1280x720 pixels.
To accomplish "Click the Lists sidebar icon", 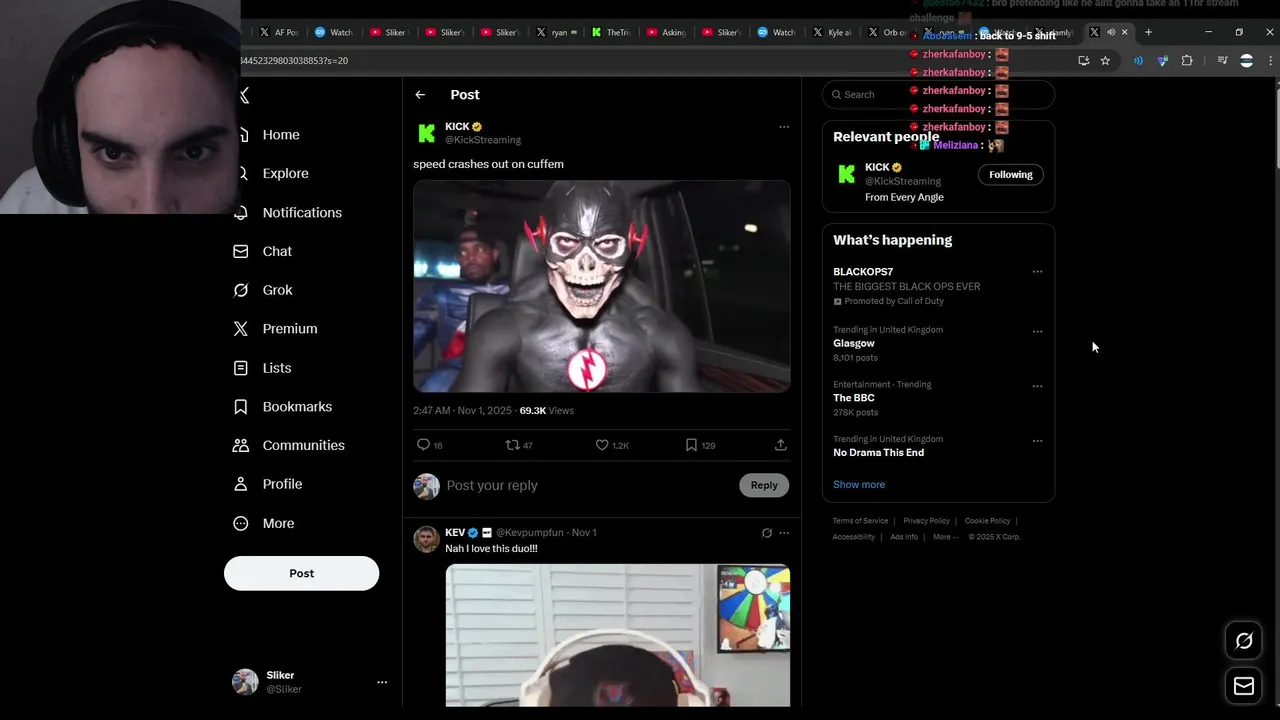I will [x=241, y=368].
